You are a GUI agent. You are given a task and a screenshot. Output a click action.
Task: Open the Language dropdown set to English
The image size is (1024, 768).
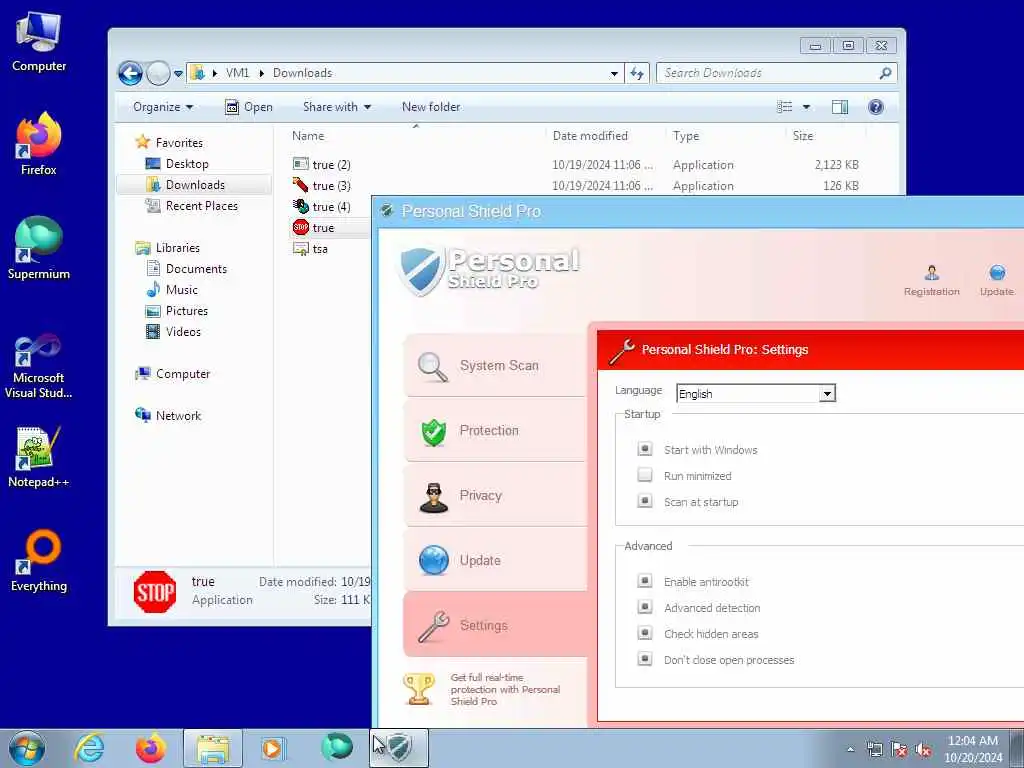(756, 394)
